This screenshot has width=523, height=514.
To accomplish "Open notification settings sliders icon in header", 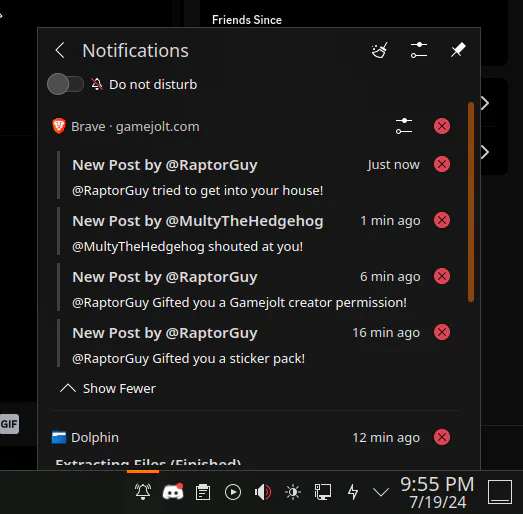I will point(419,50).
